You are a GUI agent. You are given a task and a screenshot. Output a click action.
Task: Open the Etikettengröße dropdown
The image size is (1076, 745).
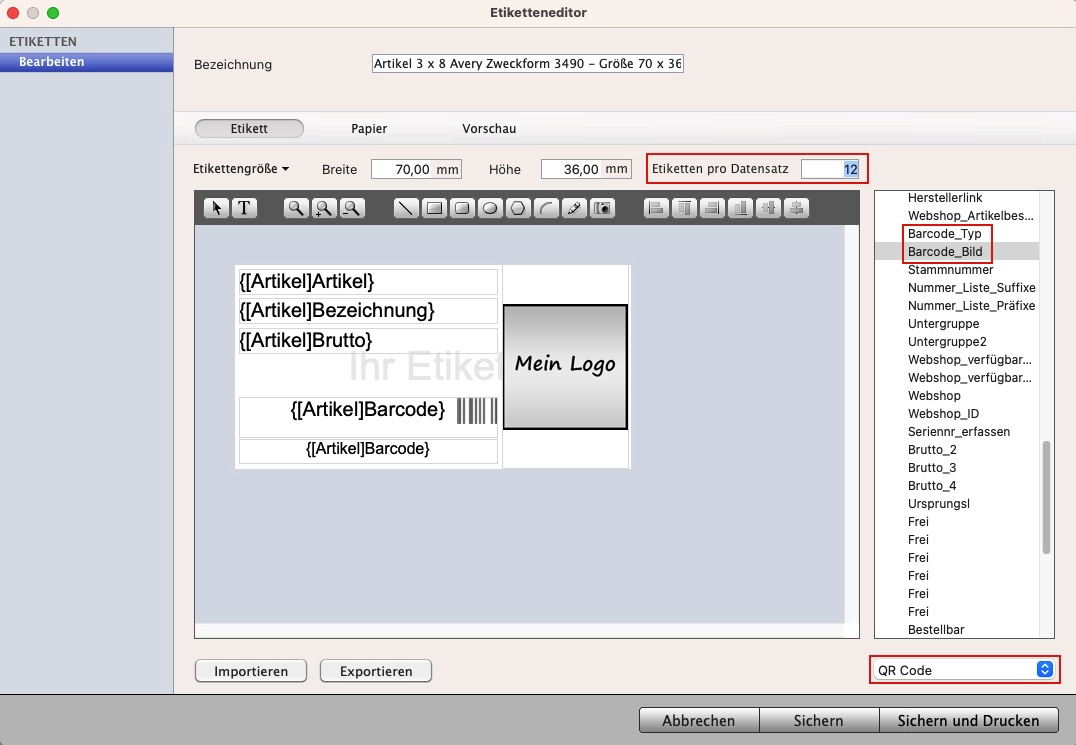(241, 169)
